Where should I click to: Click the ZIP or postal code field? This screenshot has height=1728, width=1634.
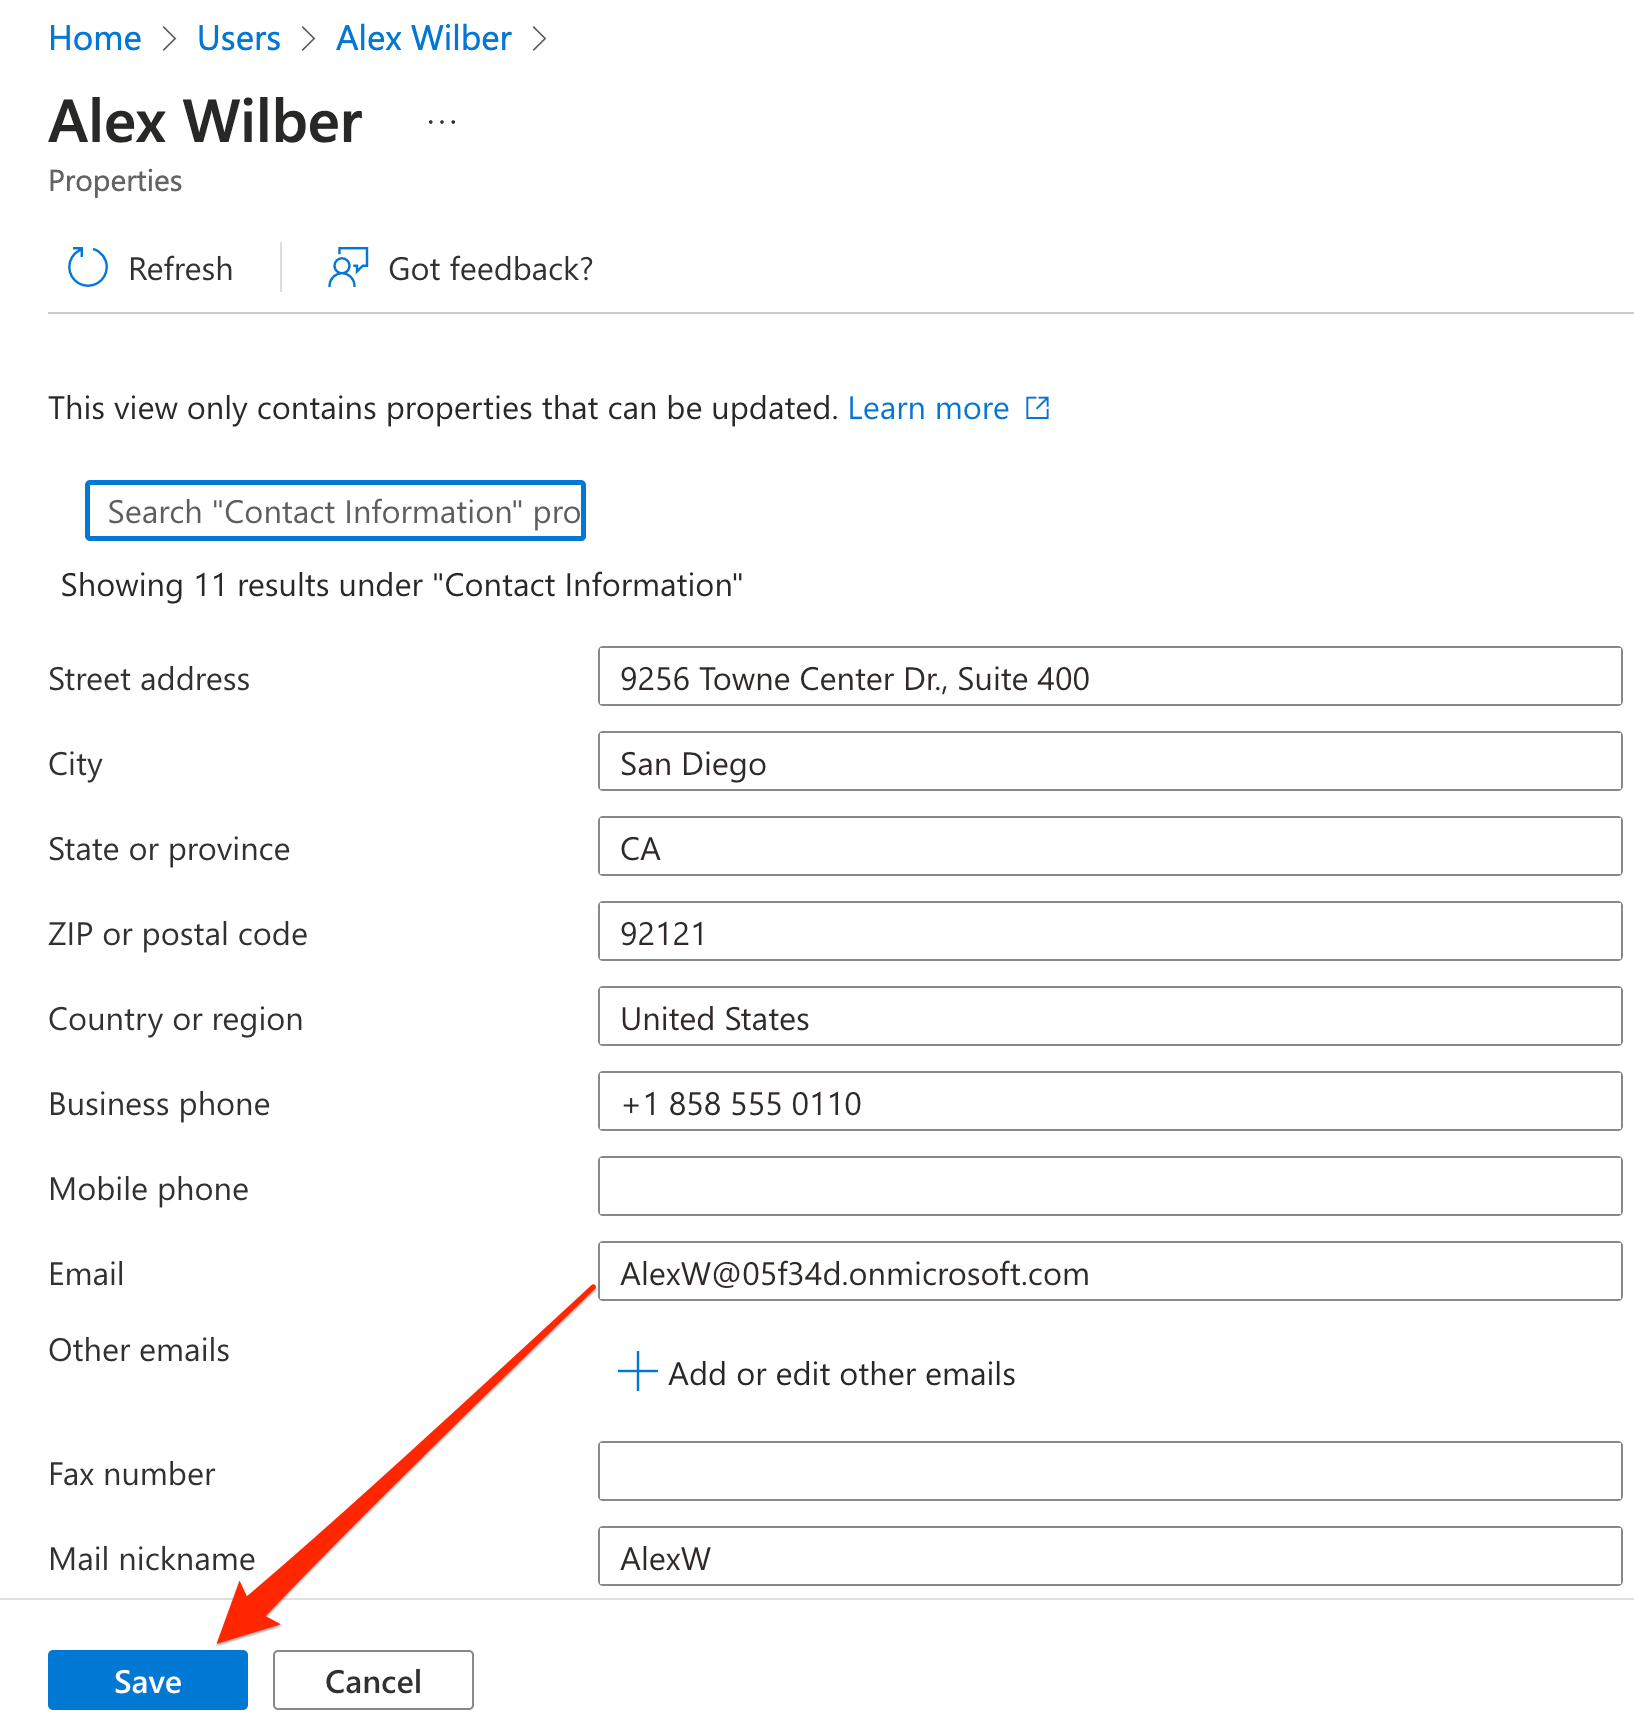point(1109,932)
